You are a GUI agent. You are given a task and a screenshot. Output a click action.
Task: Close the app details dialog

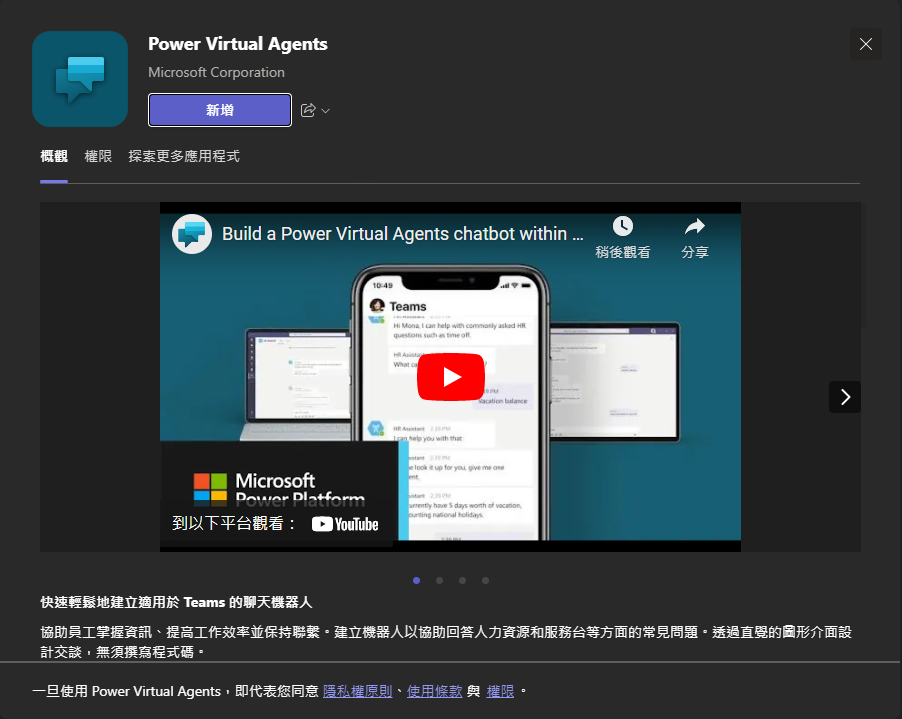(x=866, y=44)
